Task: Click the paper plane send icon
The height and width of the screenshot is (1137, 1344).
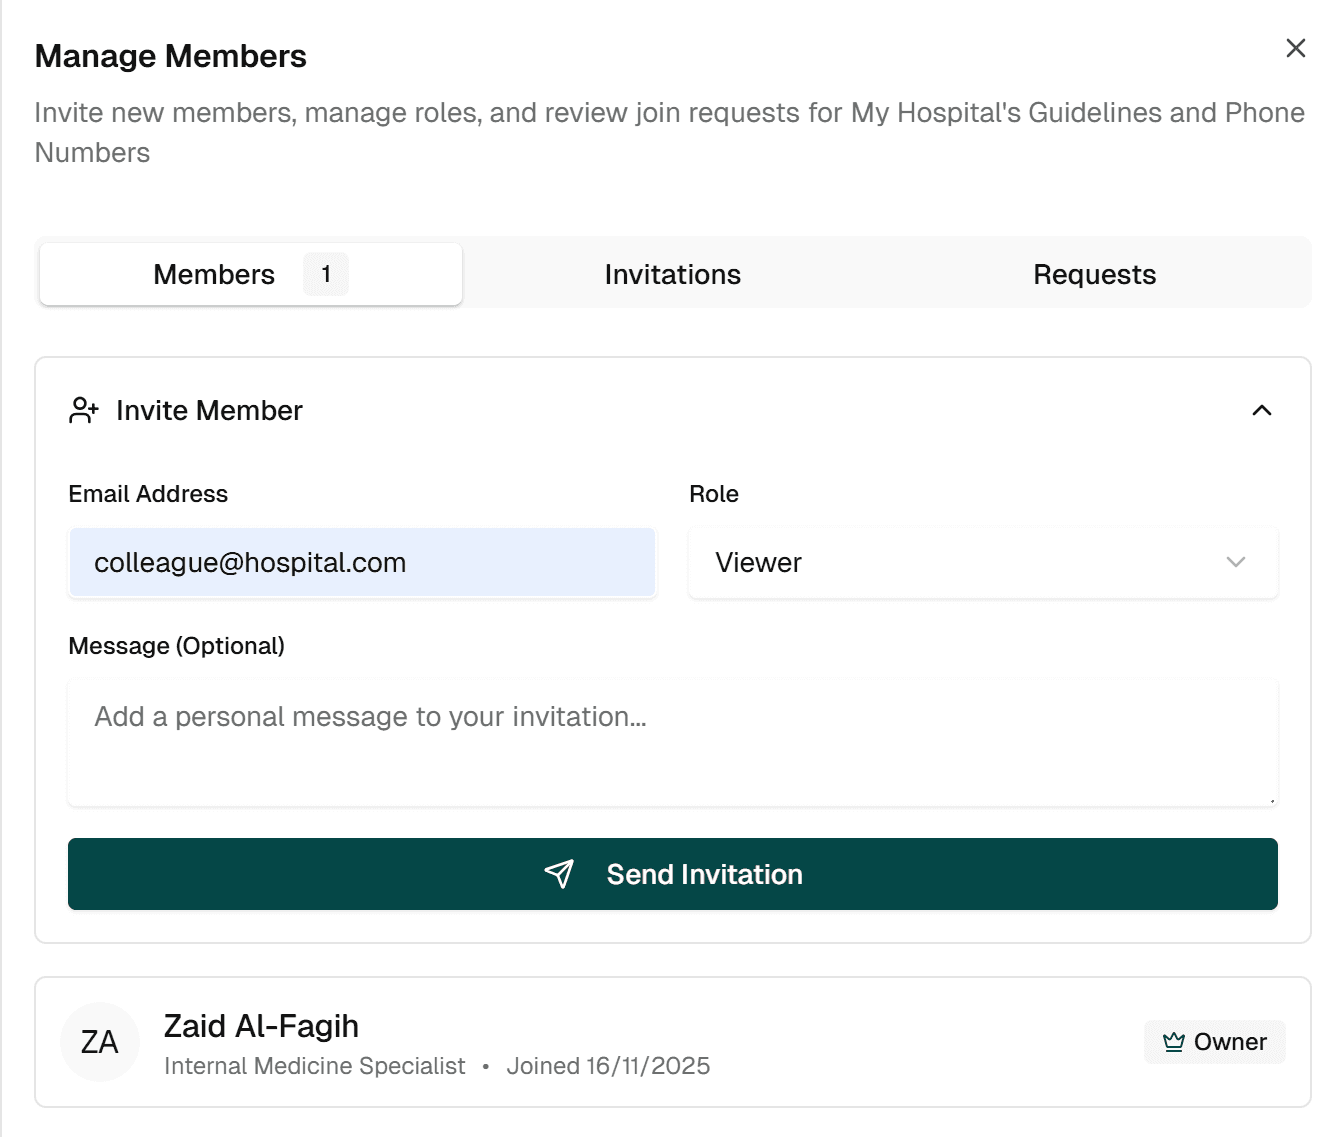Action: click(x=559, y=874)
